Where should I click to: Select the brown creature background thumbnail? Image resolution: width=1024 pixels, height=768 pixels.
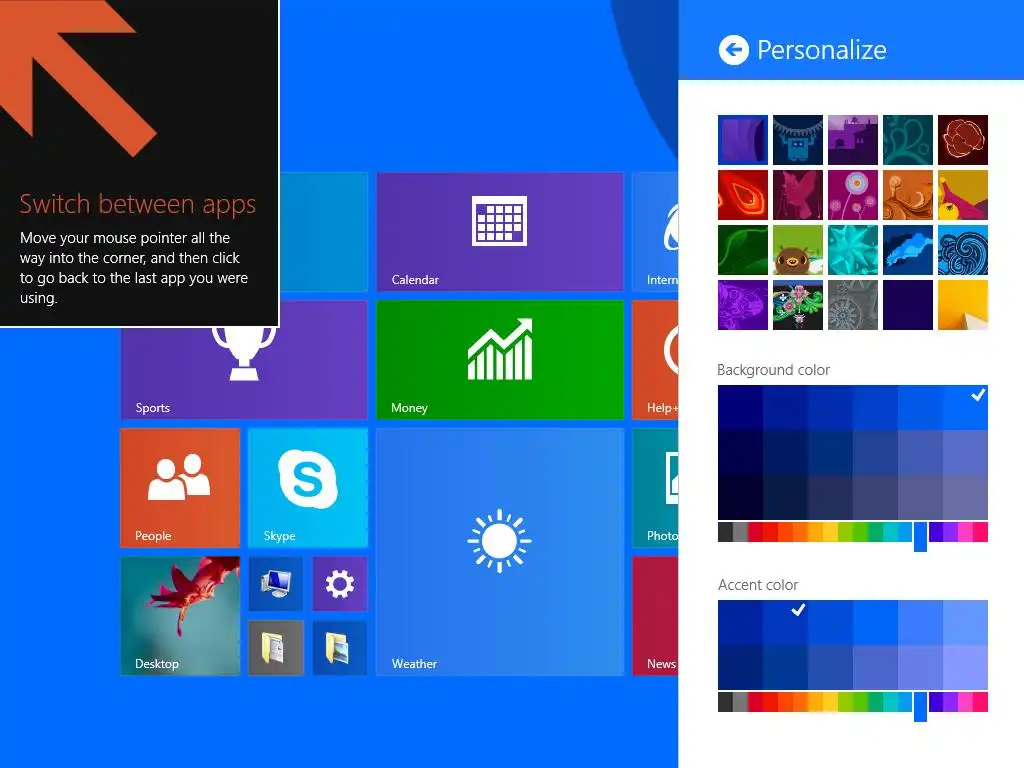tap(798, 249)
